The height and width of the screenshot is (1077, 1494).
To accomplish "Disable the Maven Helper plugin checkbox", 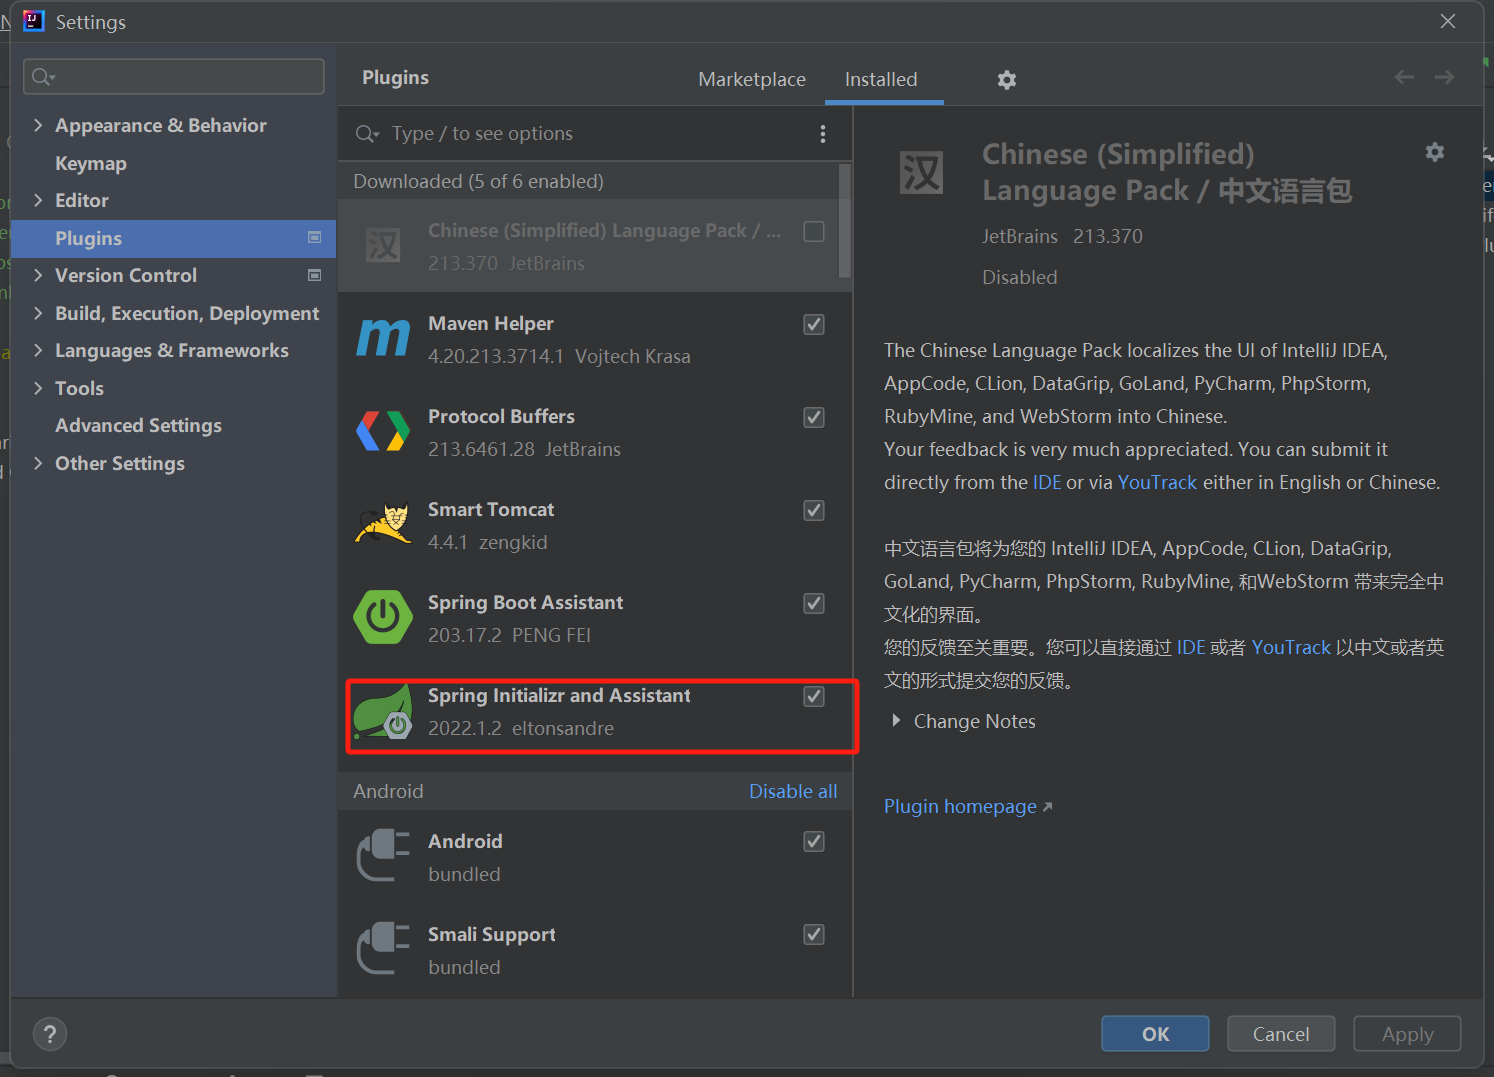I will [x=814, y=324].
